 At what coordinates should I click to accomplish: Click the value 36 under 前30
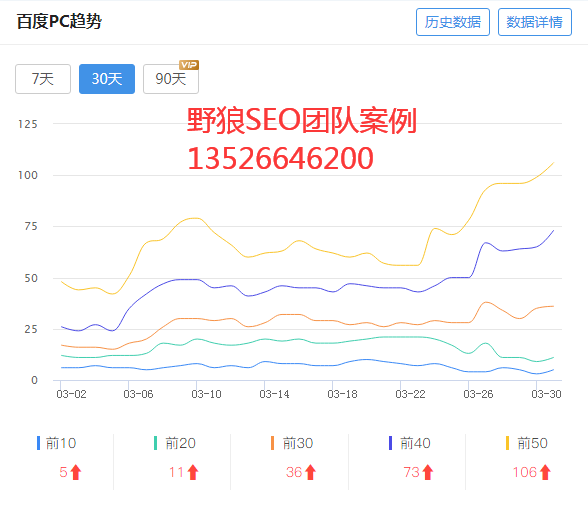(294, 472)
